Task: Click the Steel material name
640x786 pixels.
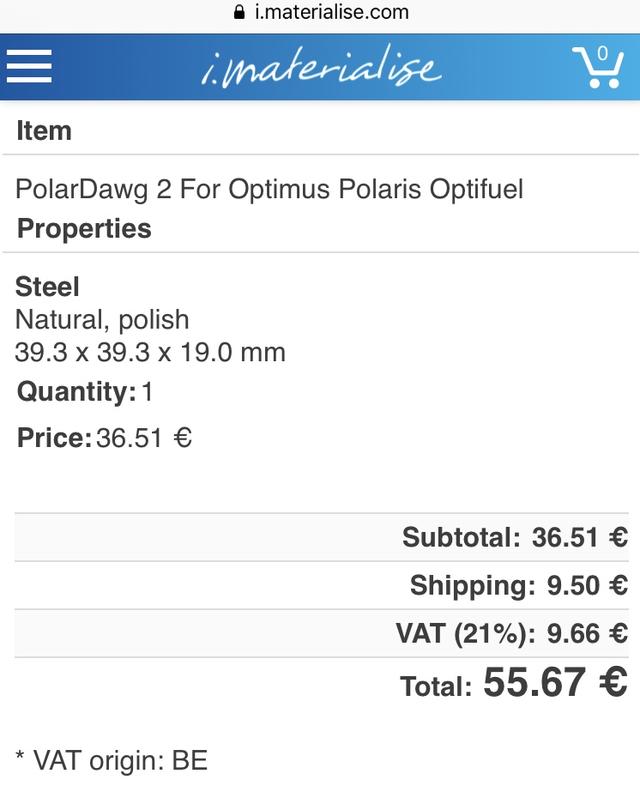Action: tap(47, 287)
